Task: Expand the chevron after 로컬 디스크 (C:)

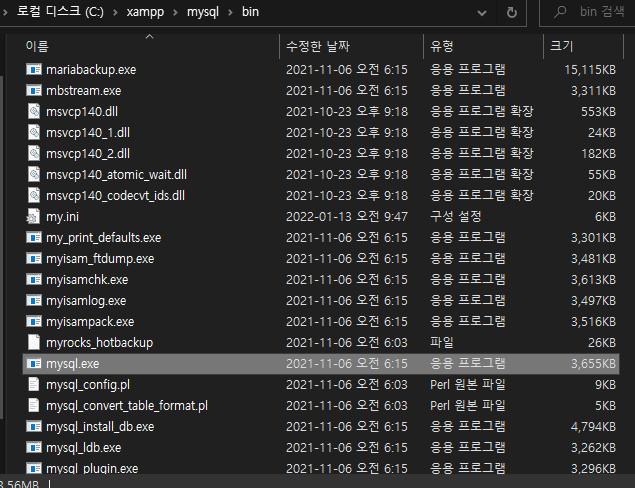Action: pos(115,13)
